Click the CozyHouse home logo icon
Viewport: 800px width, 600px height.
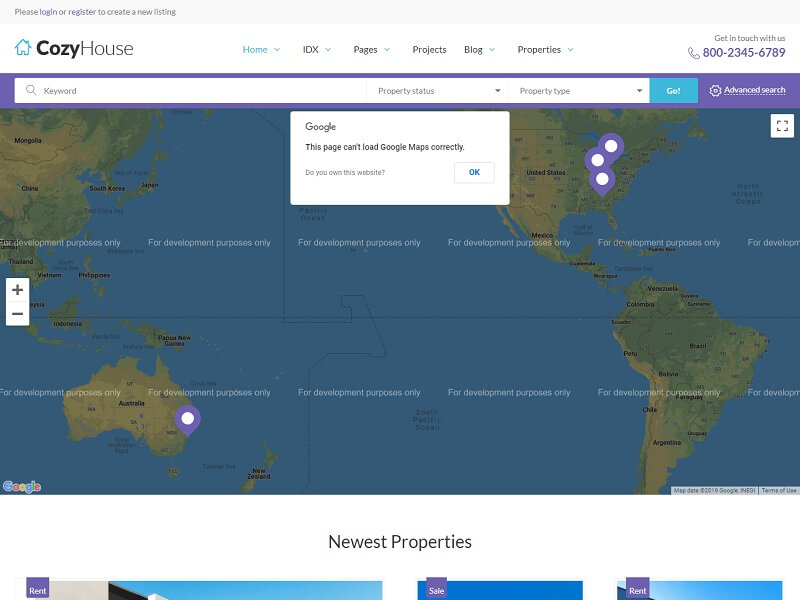point(23,47)
